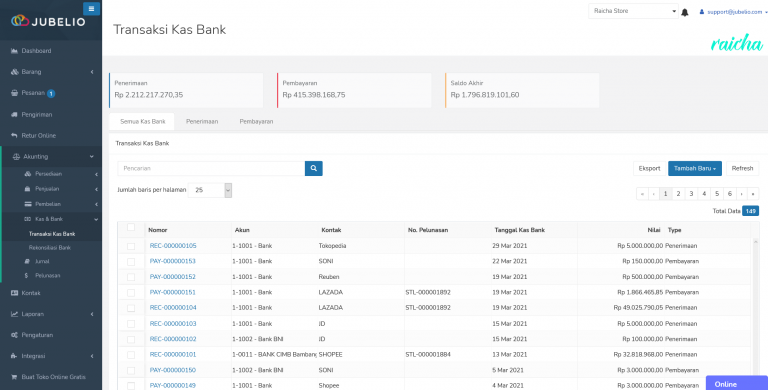Tick the select-all header checkbox
The height and width of the screenshot is (390, 768).
(131, 227)
